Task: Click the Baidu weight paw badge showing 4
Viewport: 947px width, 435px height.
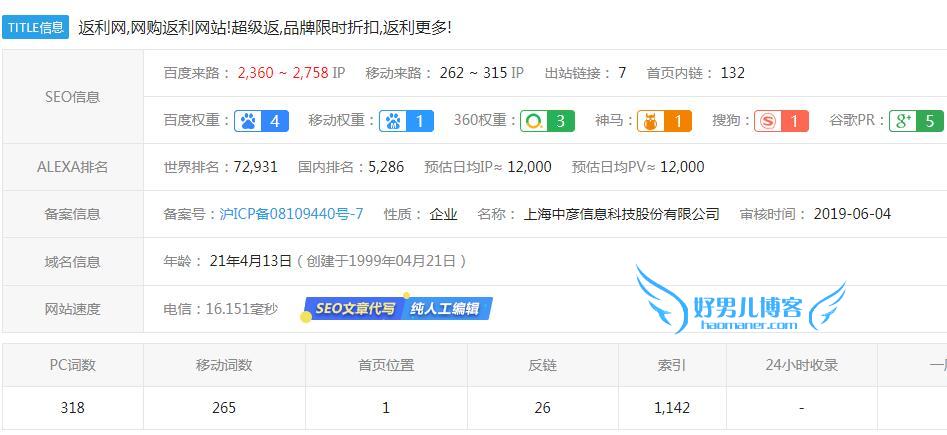Action: [x=262, y=121]
